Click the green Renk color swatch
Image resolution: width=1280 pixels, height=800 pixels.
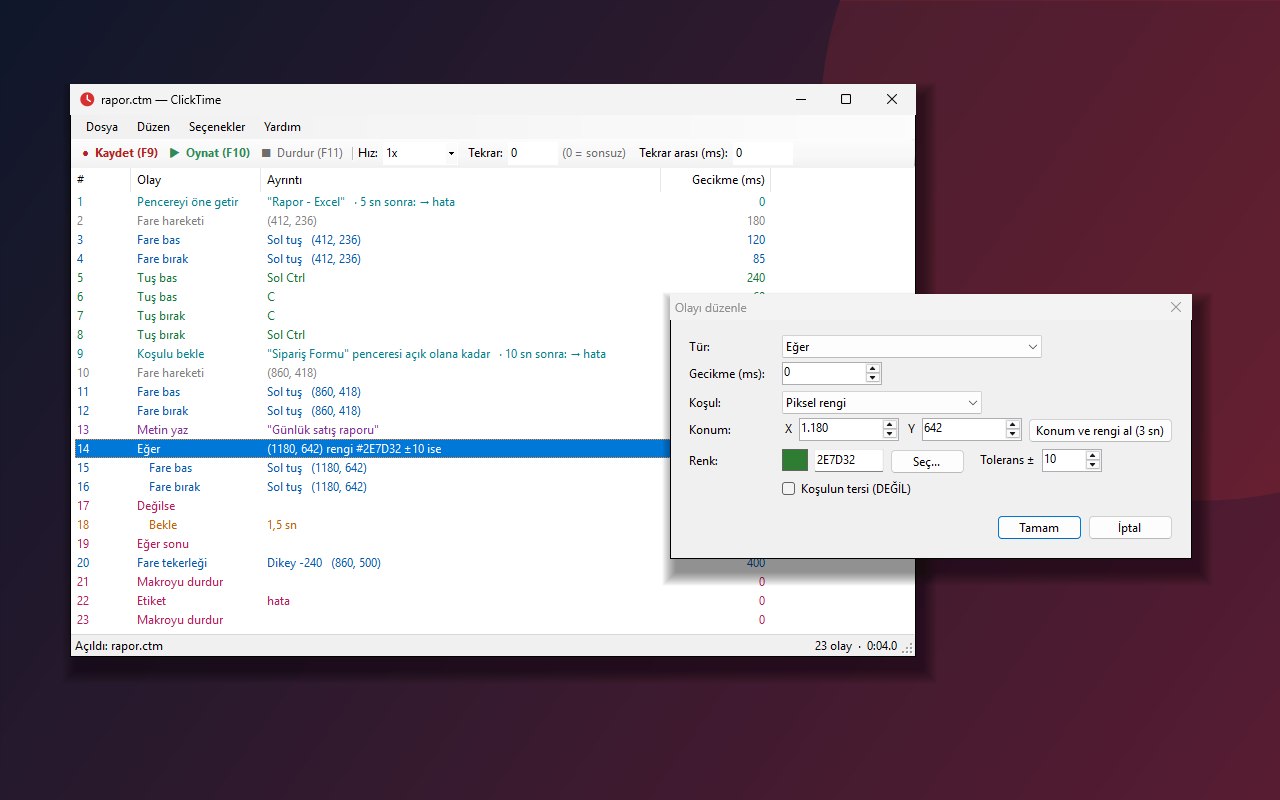point(795,460)
